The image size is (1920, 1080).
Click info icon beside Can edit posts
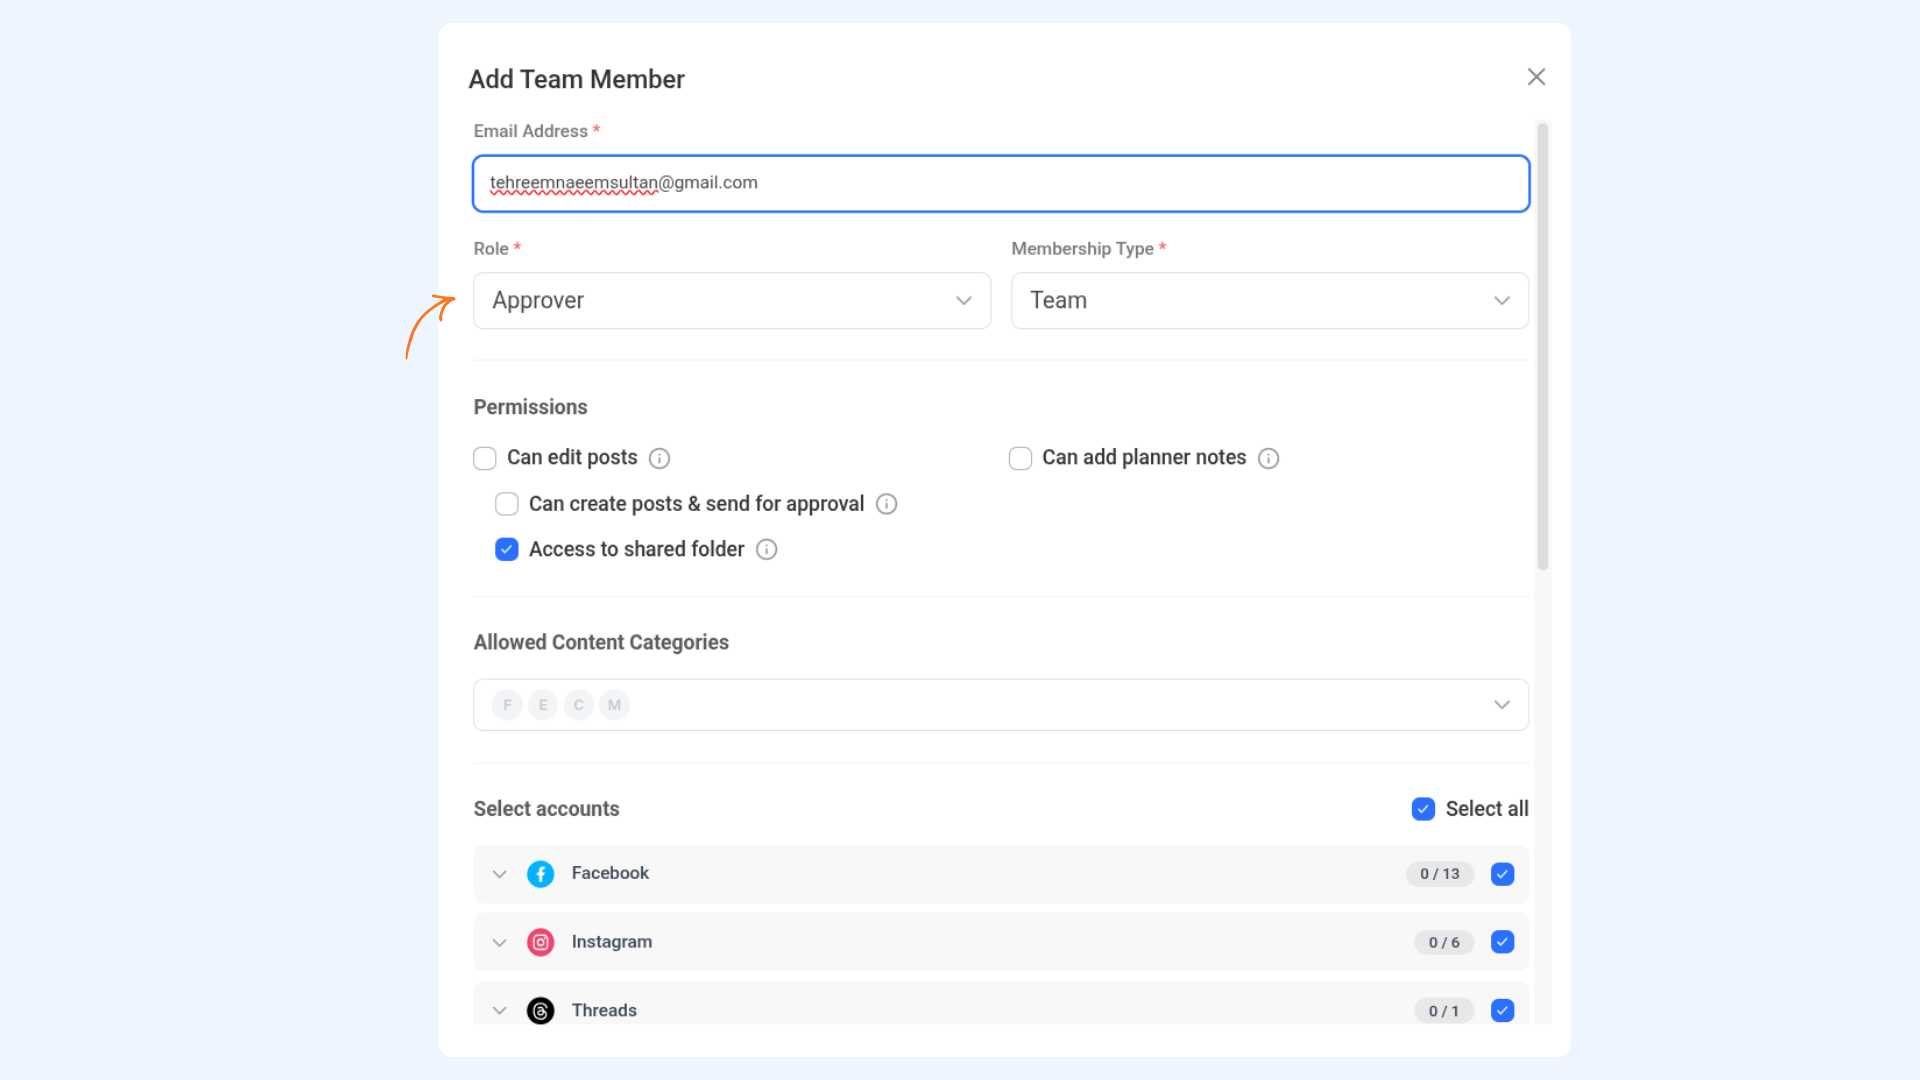(x=659, y=458)
